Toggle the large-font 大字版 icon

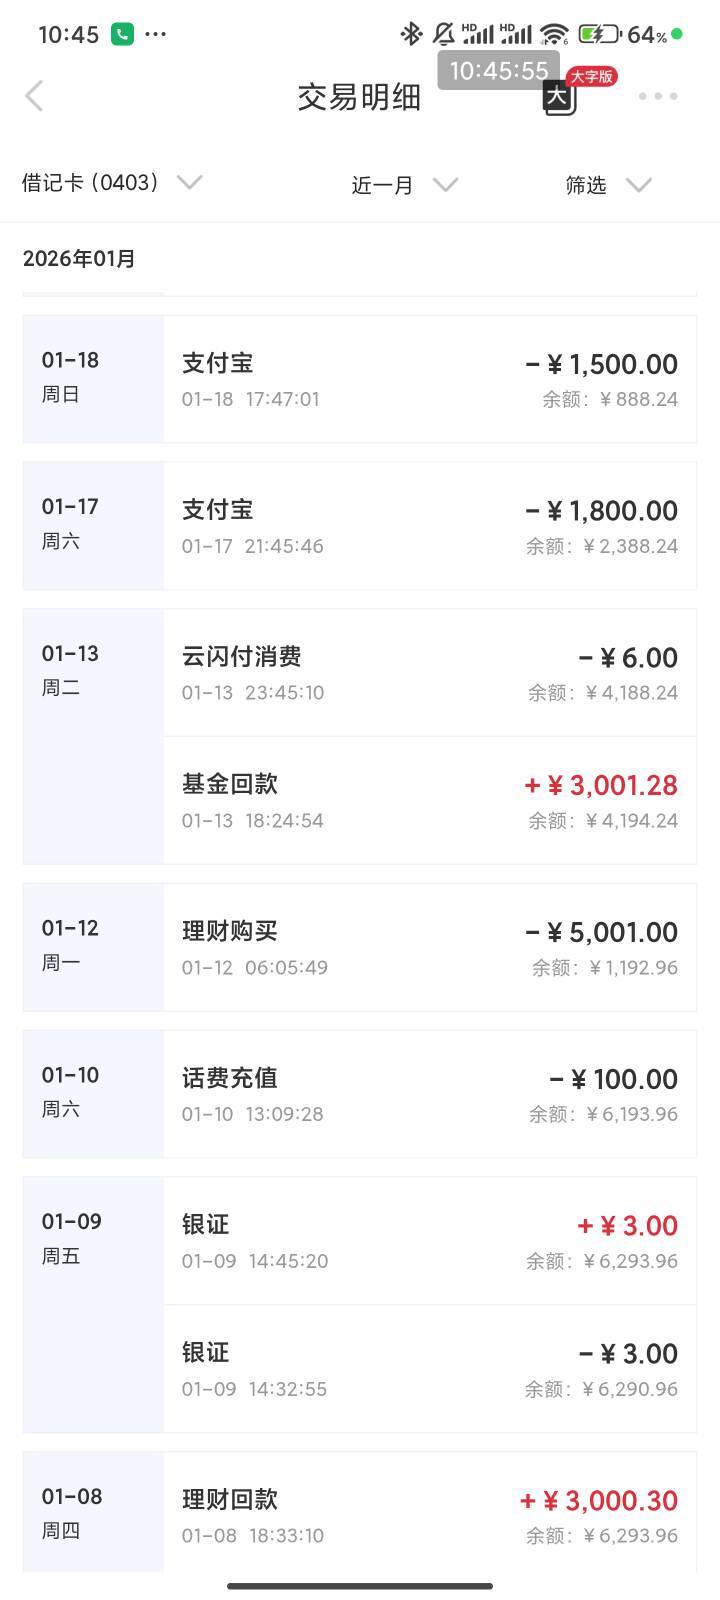(x=560, y=97)
